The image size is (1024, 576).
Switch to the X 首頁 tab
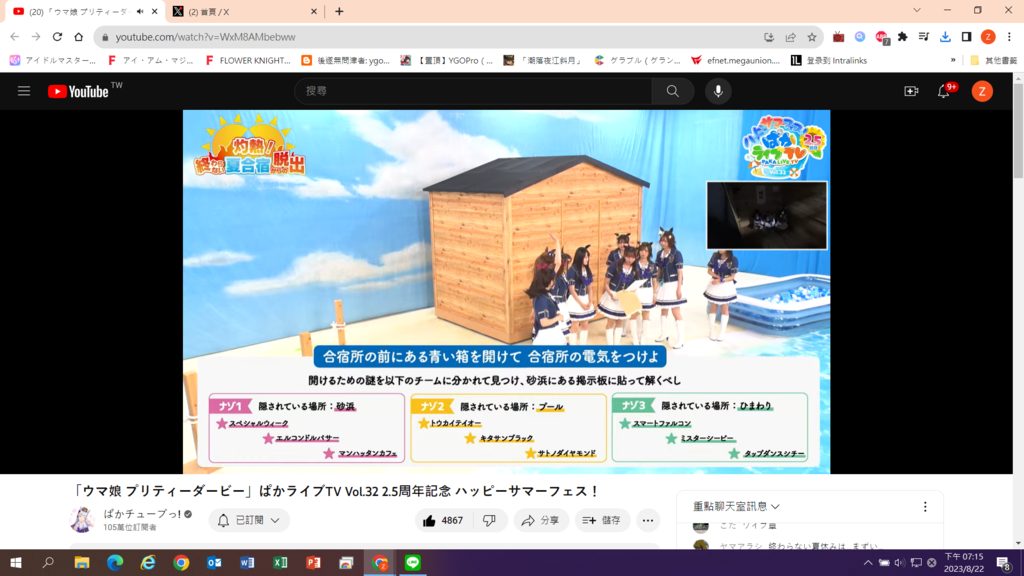coord(244,12)
